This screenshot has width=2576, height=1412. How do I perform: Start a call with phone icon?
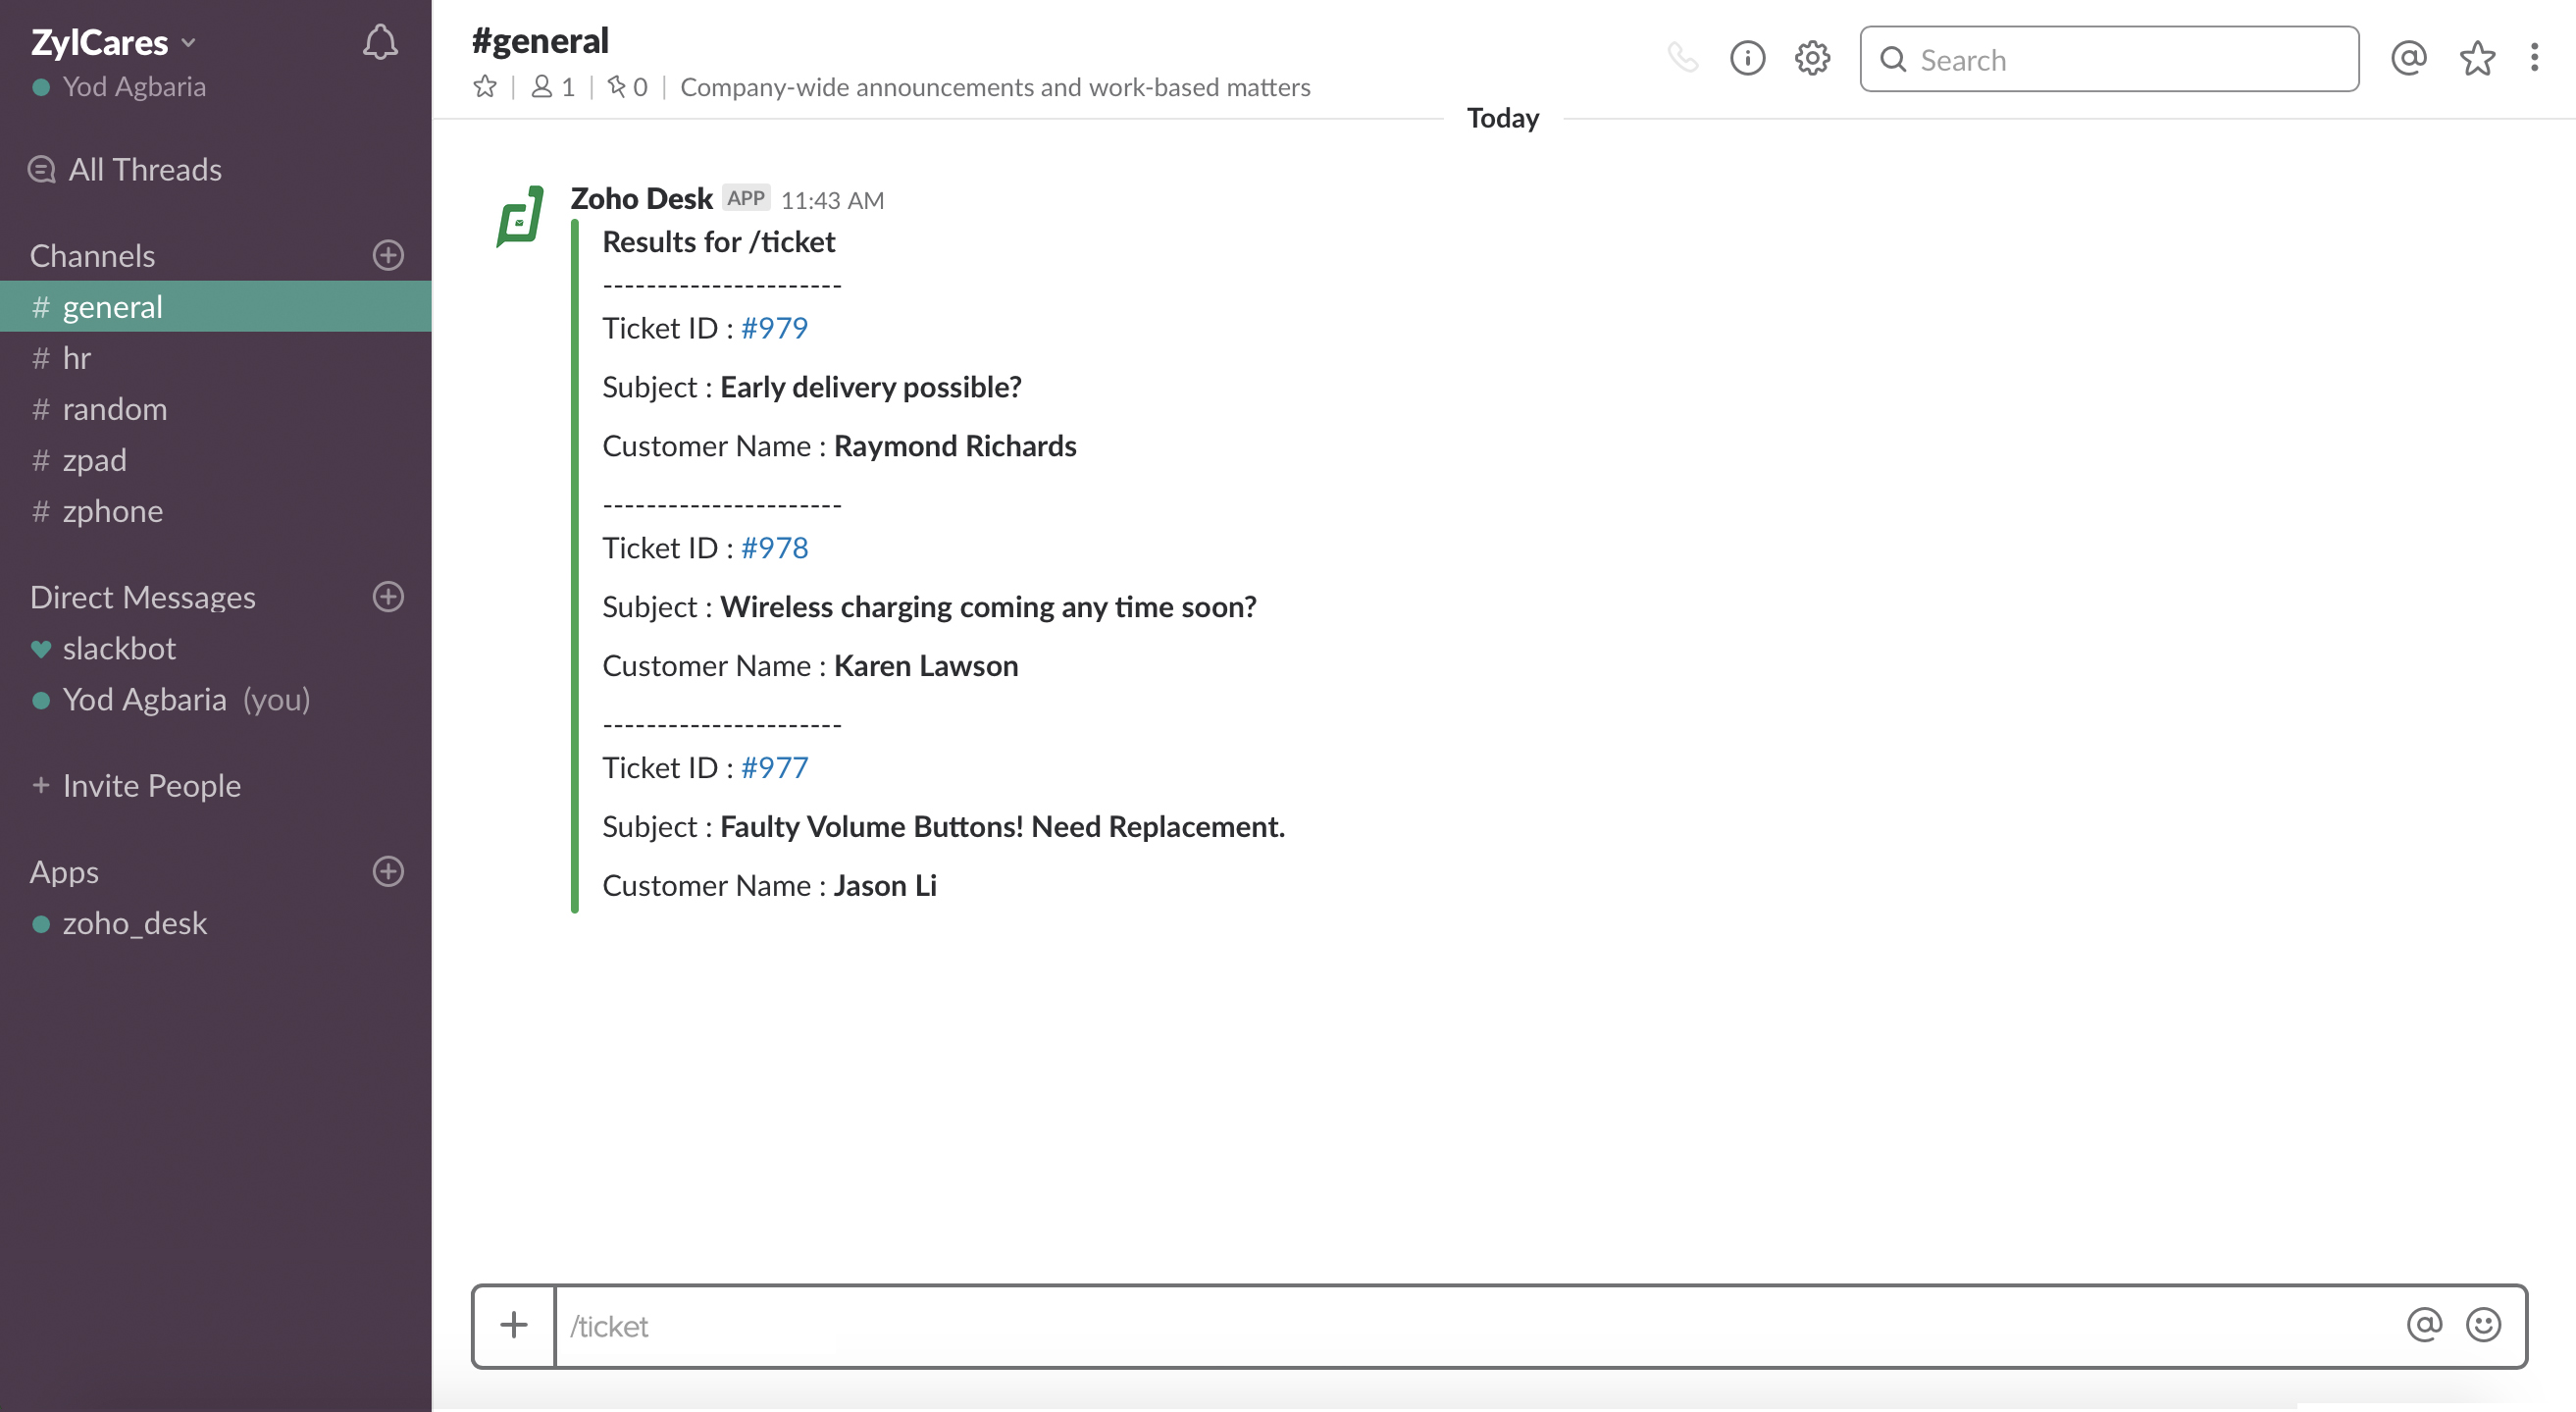pos(1683,58)
